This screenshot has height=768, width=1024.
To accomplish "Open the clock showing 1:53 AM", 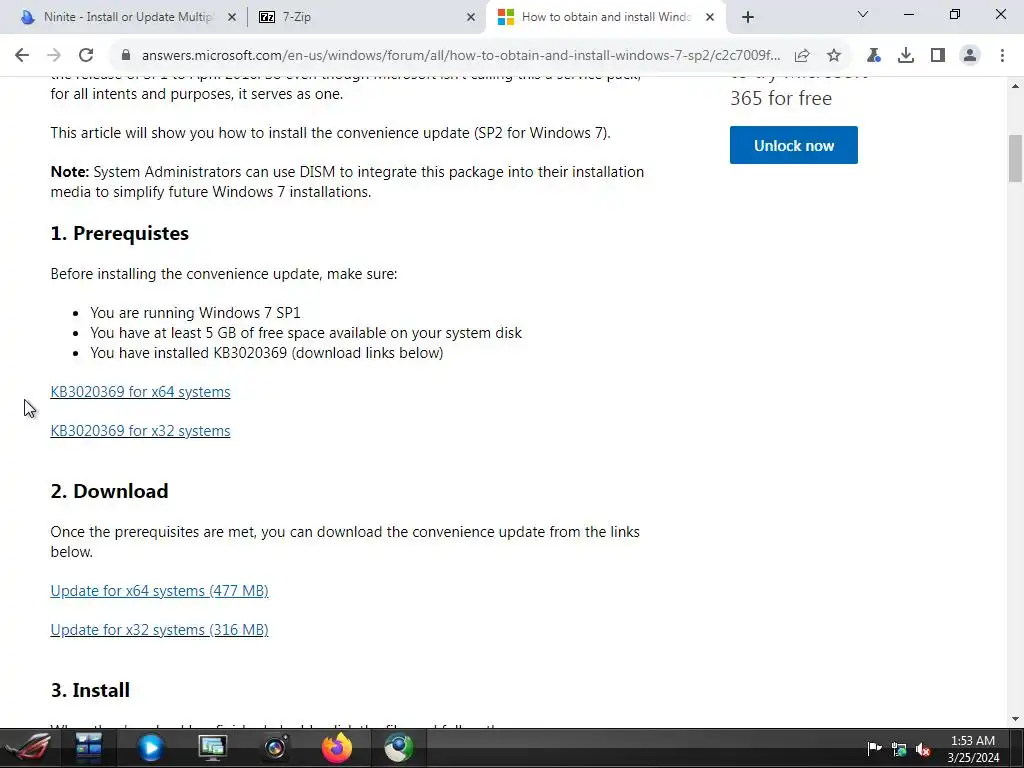I will click(x=973, y=749).
